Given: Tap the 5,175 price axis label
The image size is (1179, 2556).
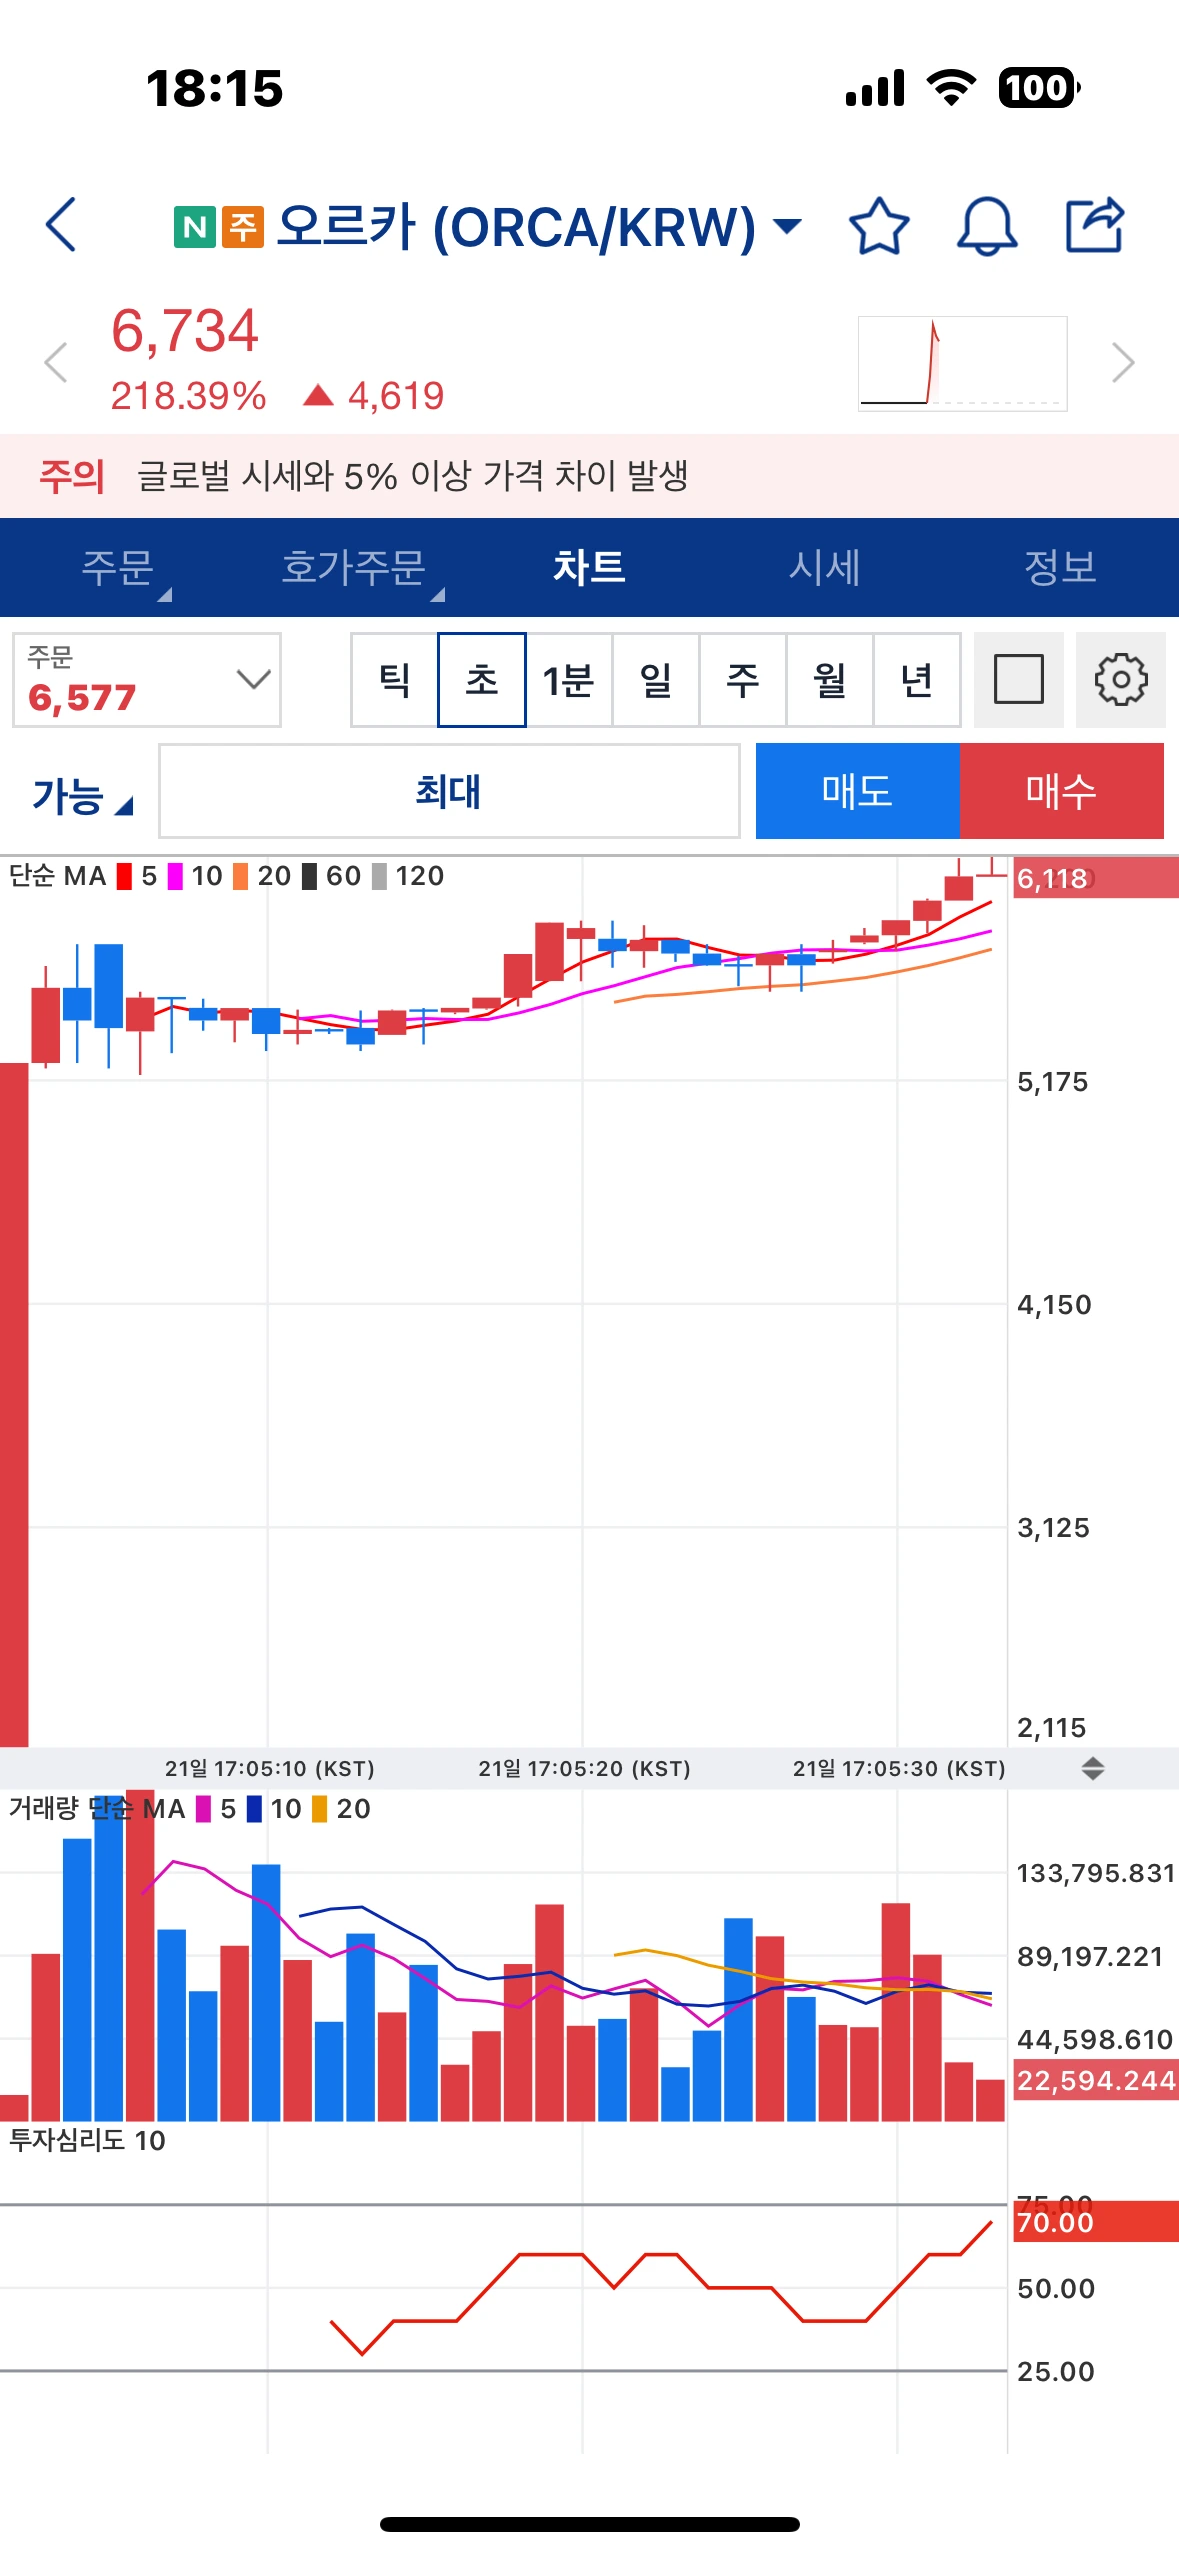Looking at the screenshot, I should click(1052, 1082).
